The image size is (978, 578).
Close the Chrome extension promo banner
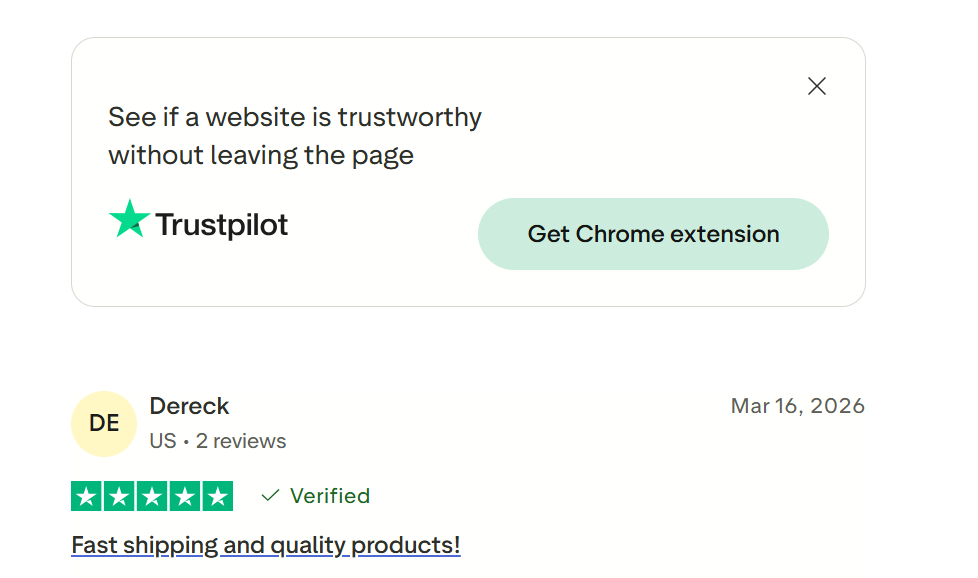pyautogui.click(x=817, y=86)
